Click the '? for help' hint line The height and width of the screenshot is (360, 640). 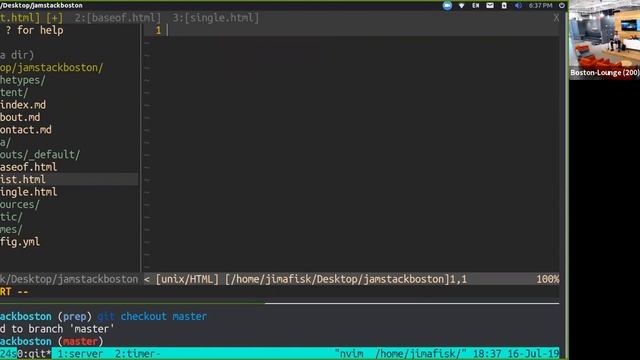34,30
